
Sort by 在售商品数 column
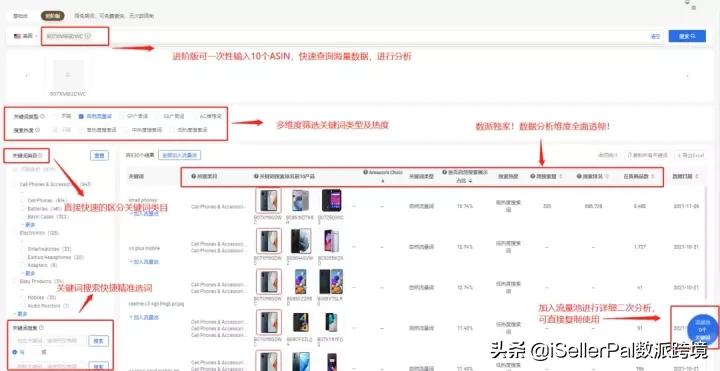coord(652,176)
